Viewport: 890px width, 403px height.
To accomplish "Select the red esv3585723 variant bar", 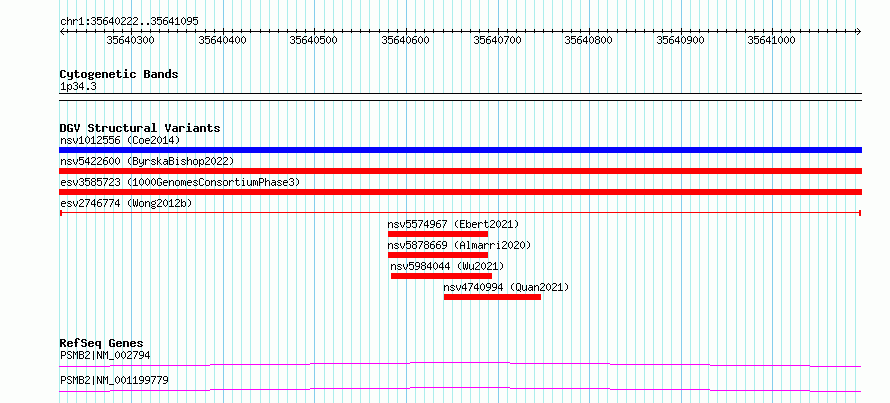I will tap(460, 192).
